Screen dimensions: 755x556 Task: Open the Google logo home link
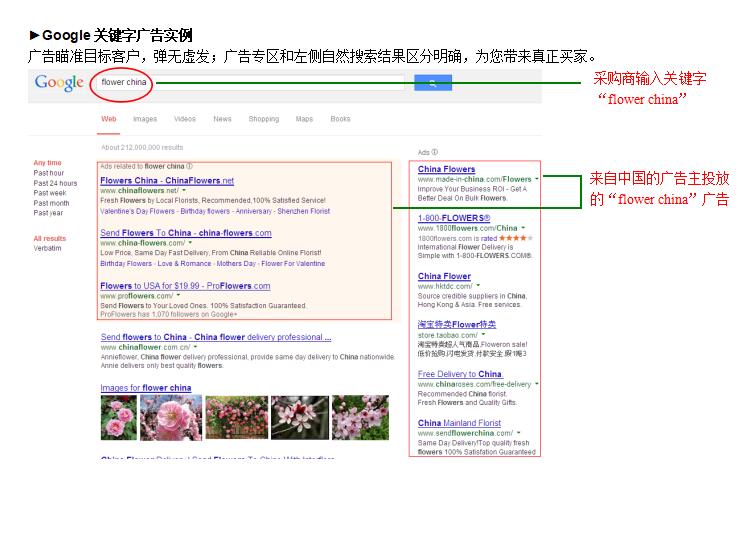59,82
